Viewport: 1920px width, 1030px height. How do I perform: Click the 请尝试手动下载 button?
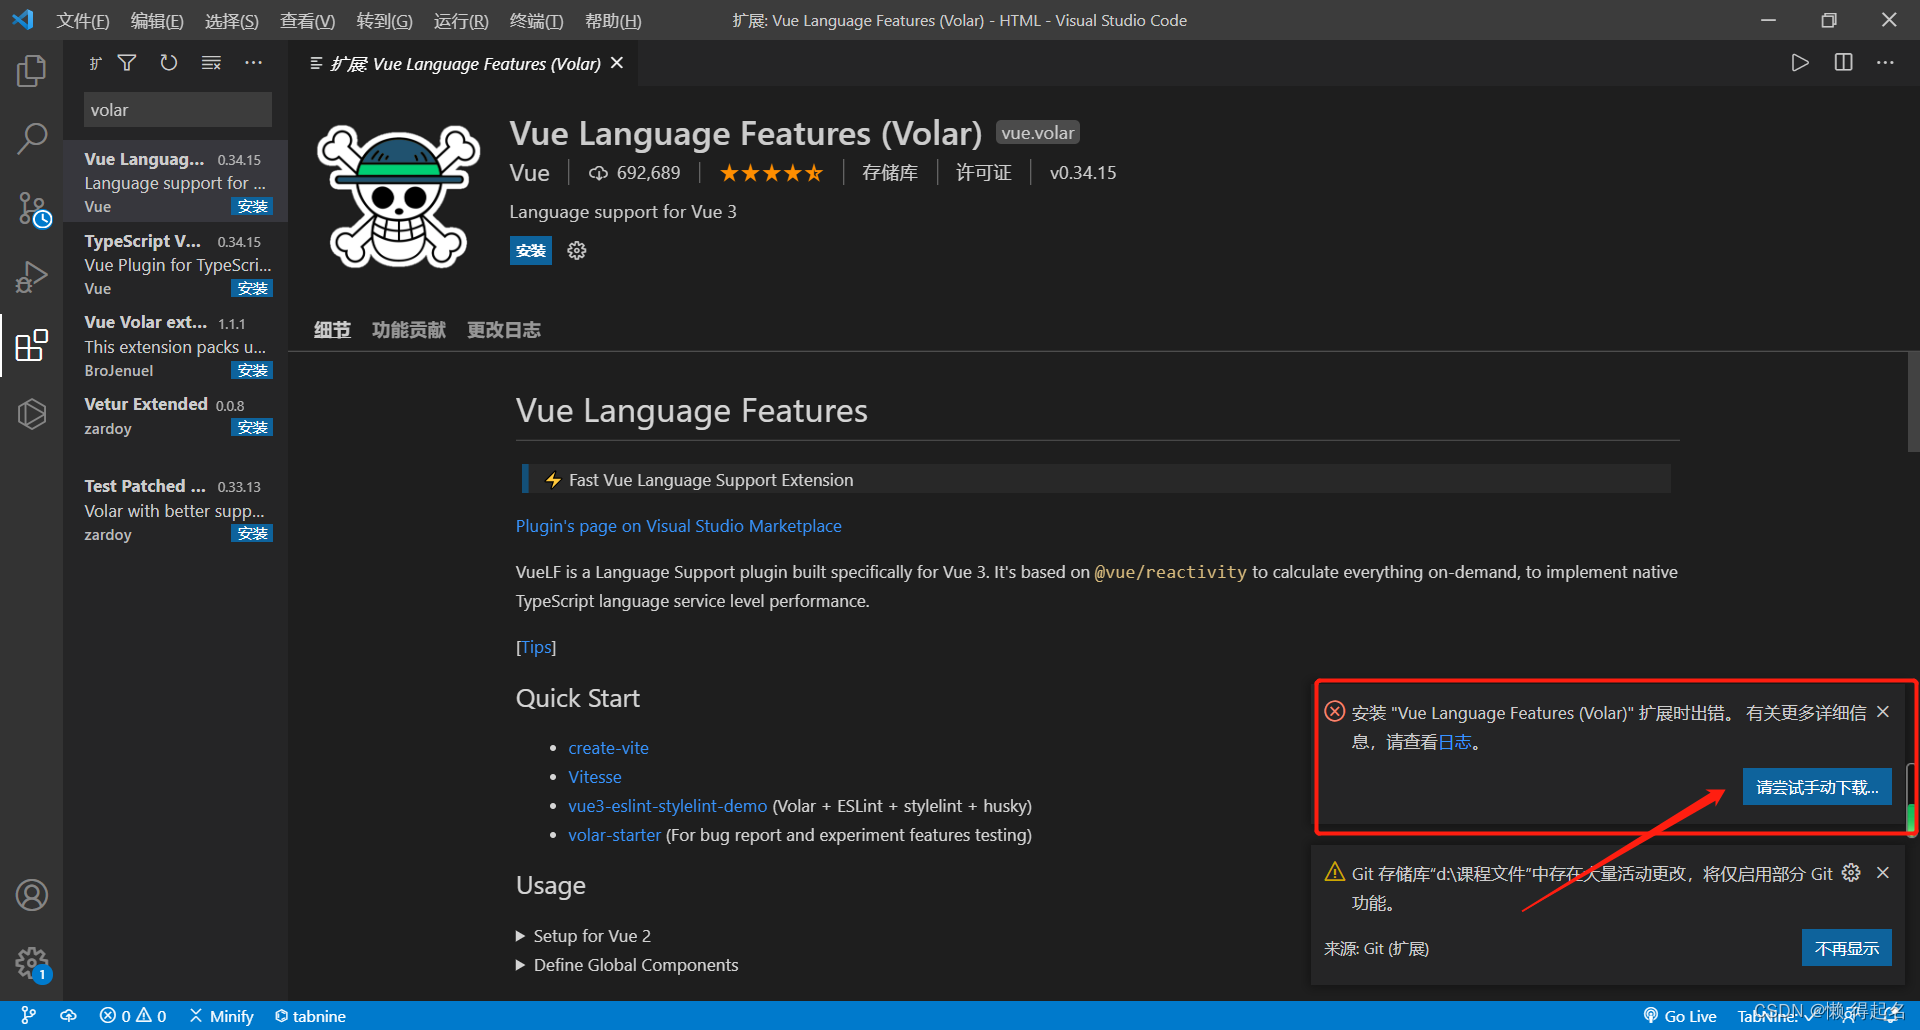pos(1816,787)
